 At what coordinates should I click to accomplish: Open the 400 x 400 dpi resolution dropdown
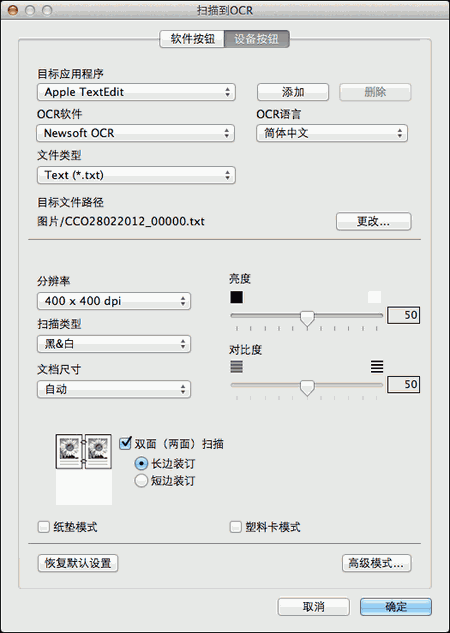(x=114, y=301)
